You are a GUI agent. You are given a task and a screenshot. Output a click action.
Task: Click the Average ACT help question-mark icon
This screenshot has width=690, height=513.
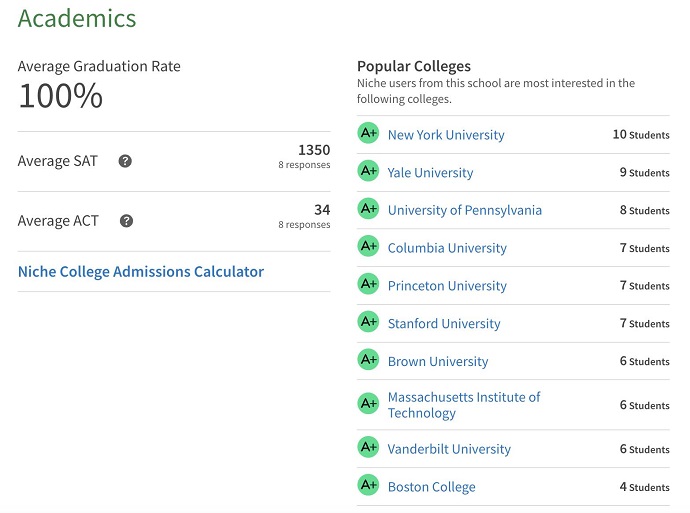(x=126, y=221)
